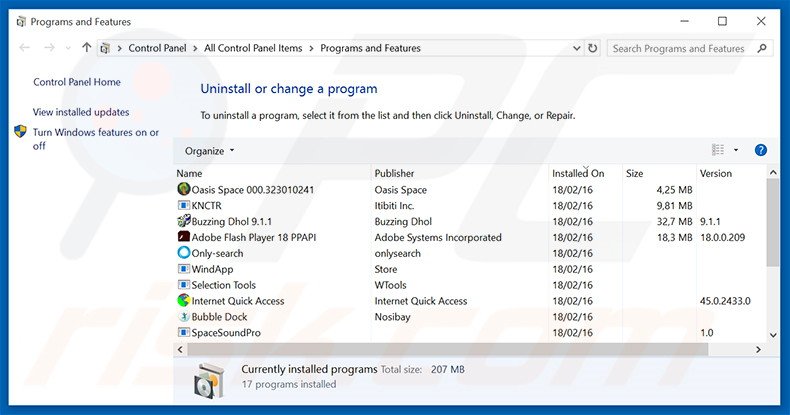Expand the view options dropdown arrow
This screenshot has width=790, height=415.
click(x=736, y=150)
